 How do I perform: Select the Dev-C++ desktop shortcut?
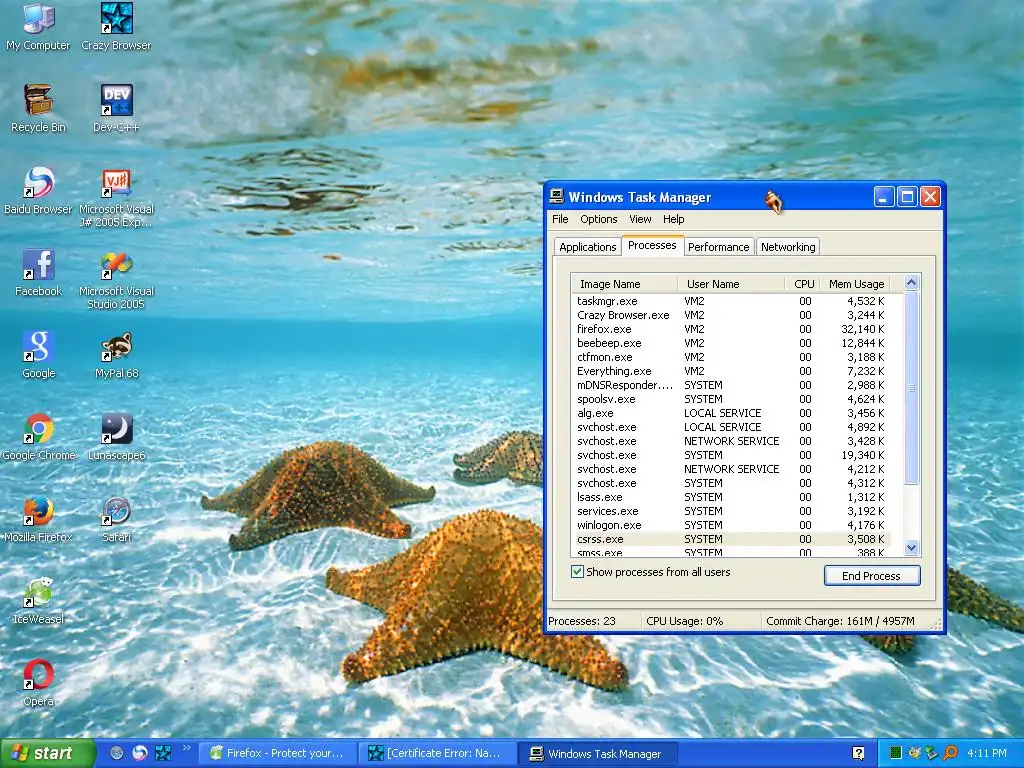(116, 108)
